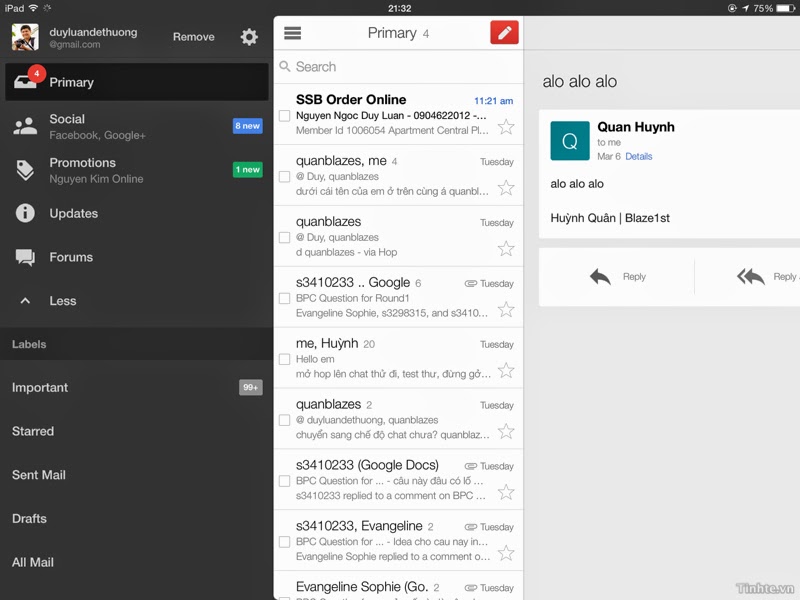Tap the duyluandethuong account name
800x600 pixels.
pos(93,32)
